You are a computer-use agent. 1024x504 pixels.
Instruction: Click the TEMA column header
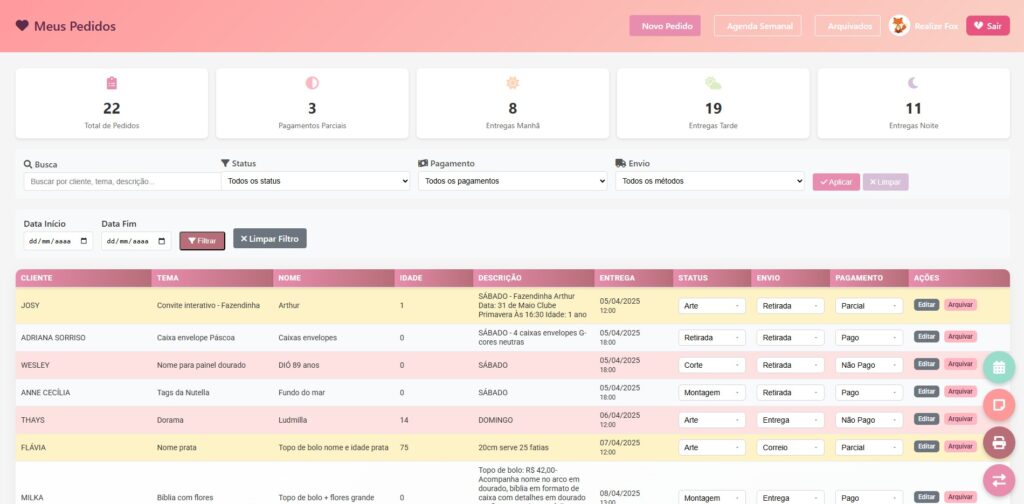[x=212, y=278]
